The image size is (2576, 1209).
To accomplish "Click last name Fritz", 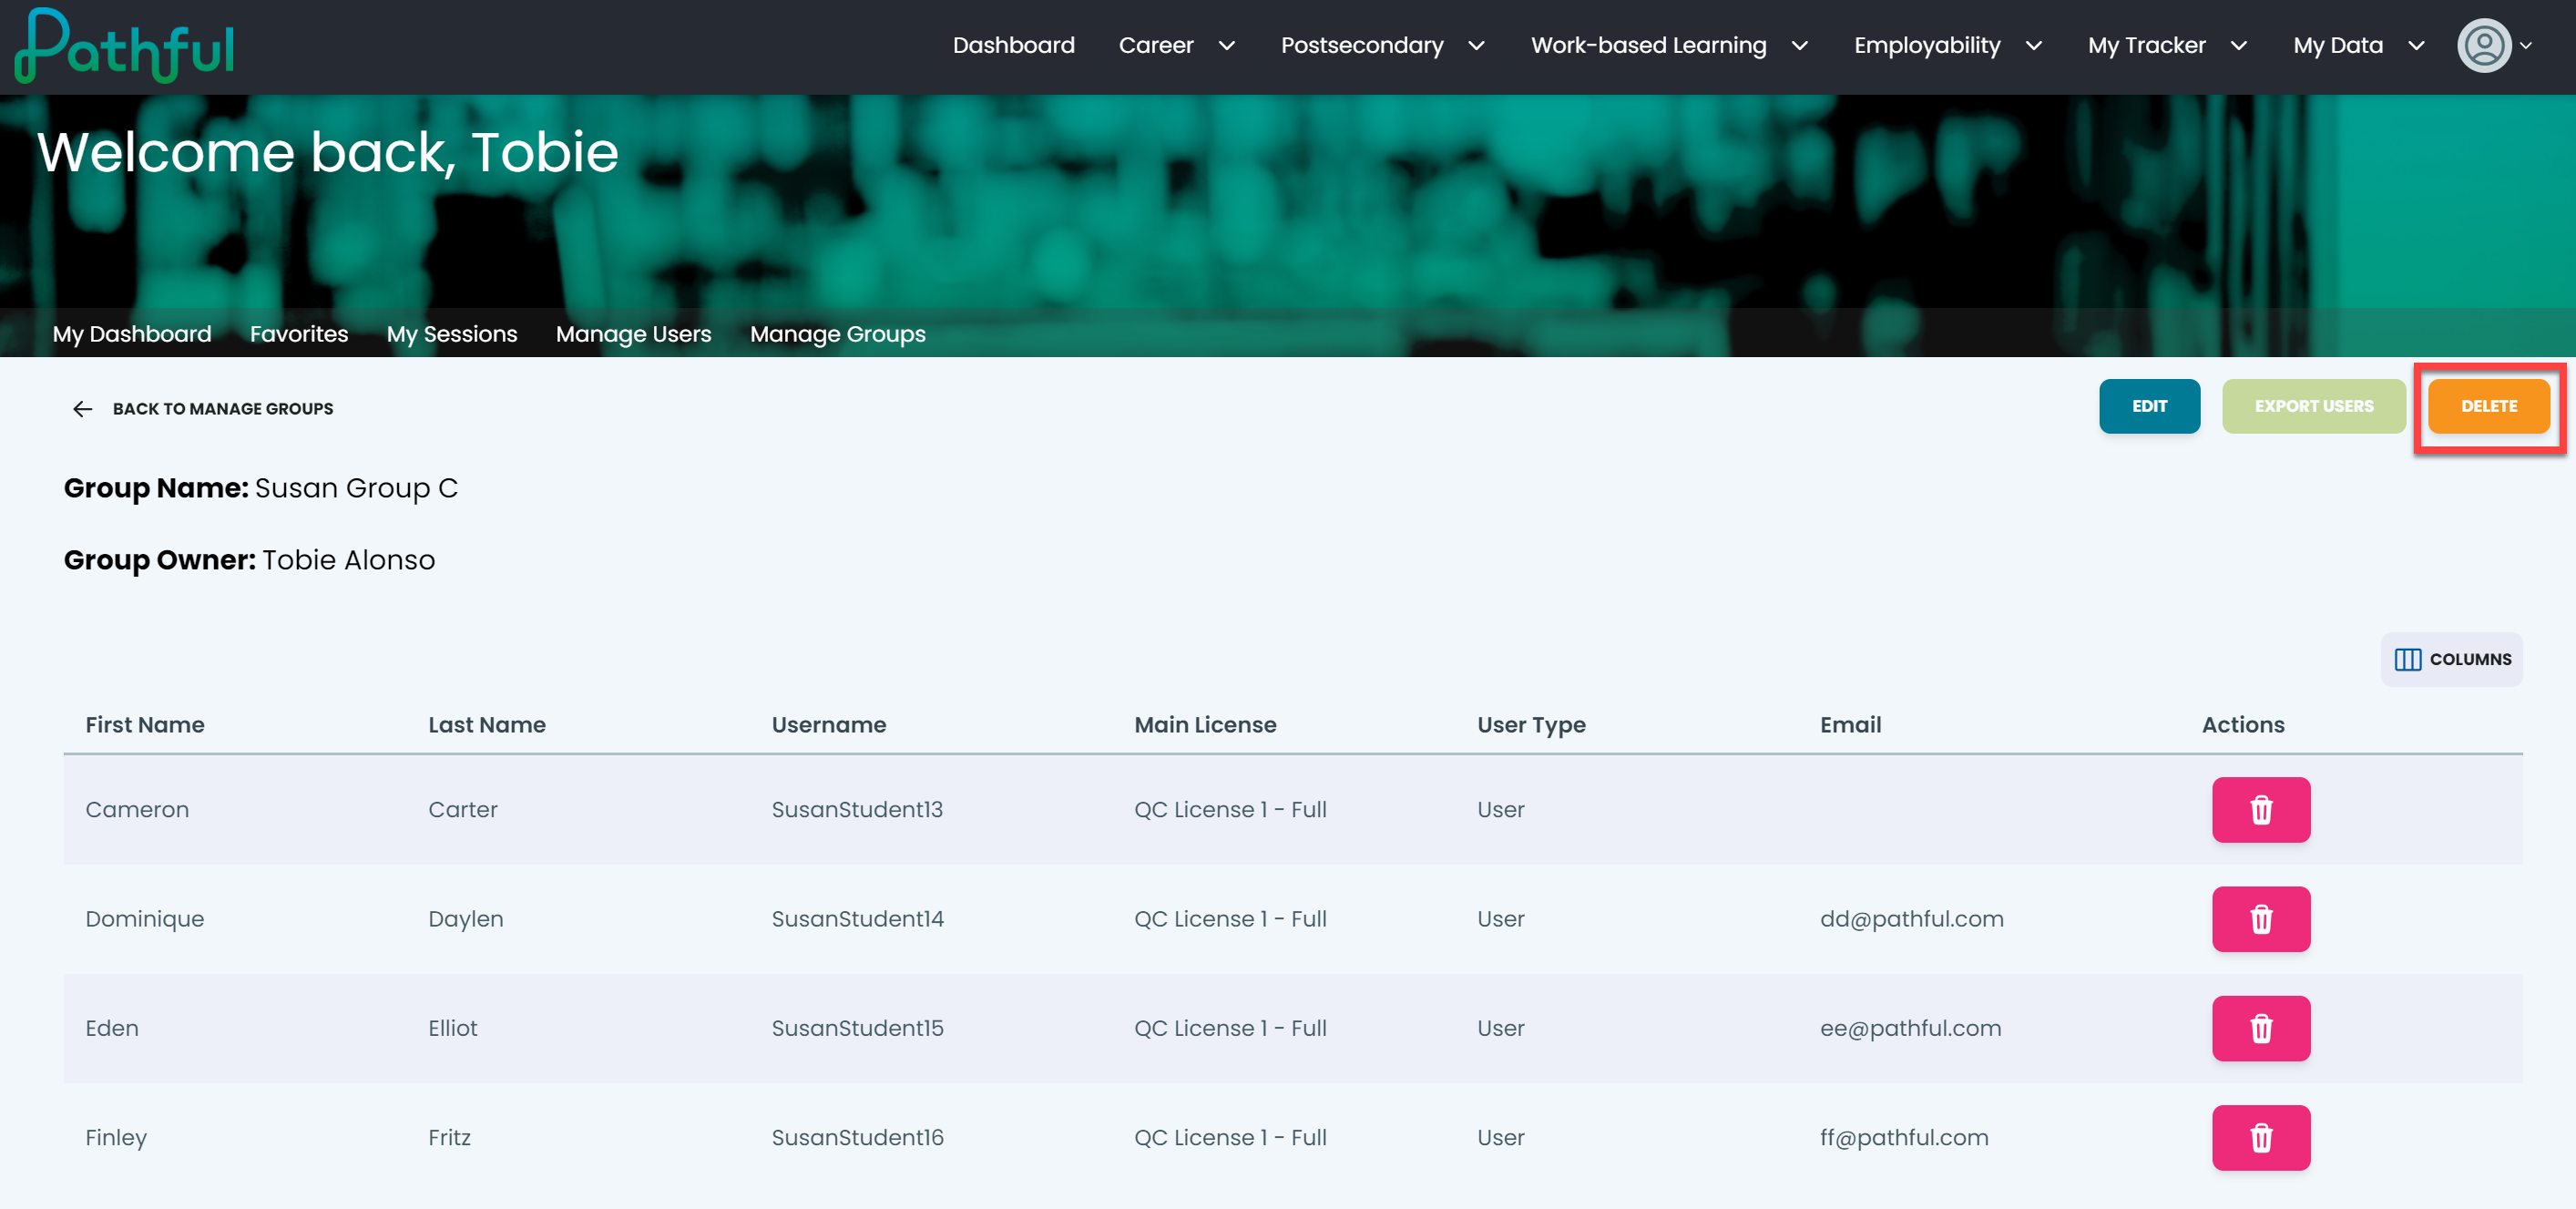I will (449, 1137).
